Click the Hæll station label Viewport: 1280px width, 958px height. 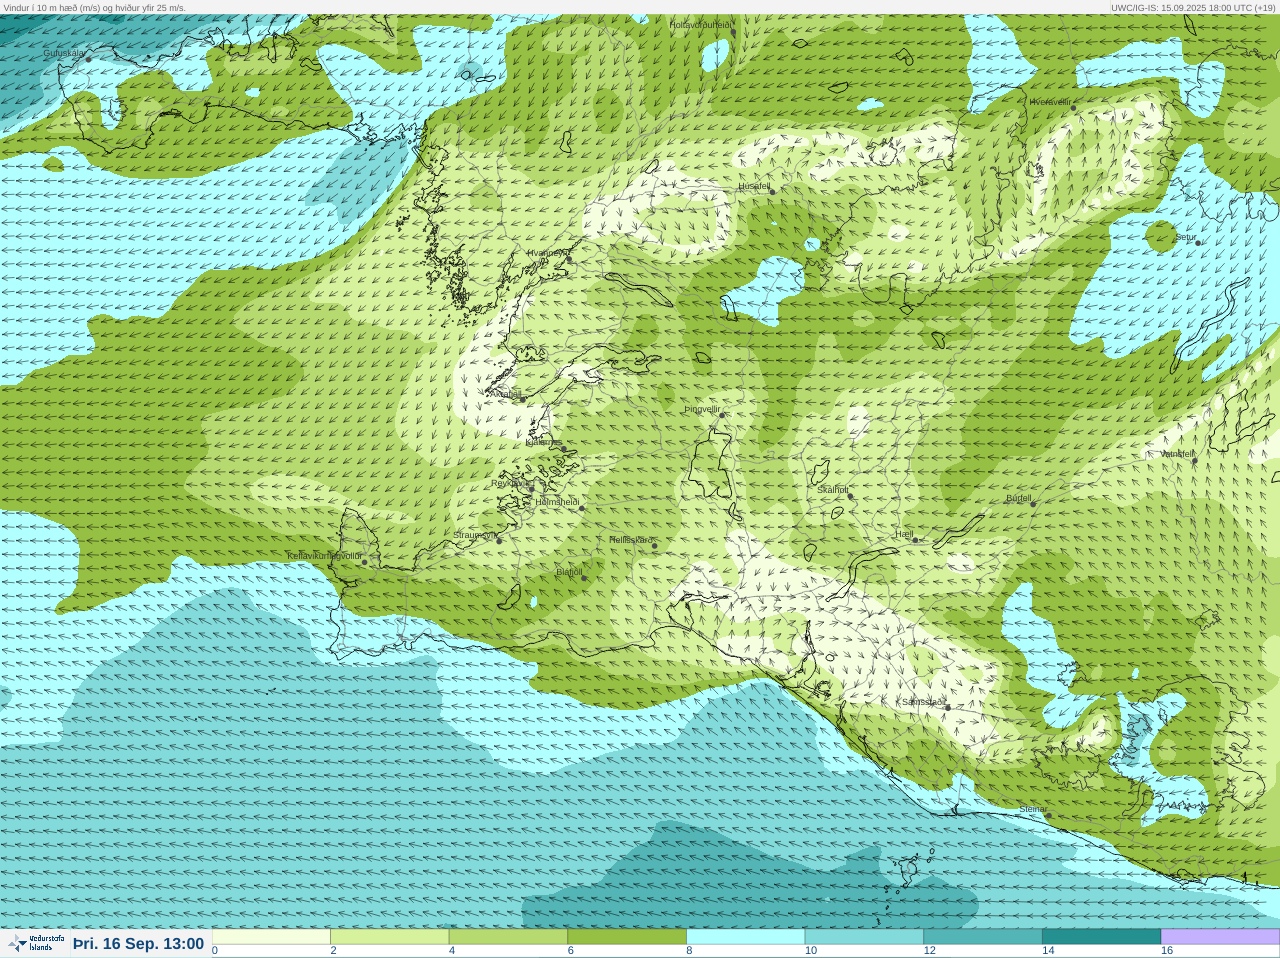point(905,535)
